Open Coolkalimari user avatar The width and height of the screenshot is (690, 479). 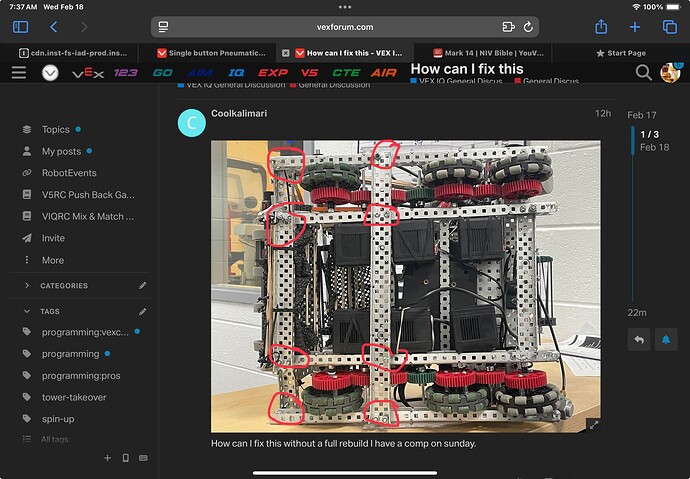191,123
